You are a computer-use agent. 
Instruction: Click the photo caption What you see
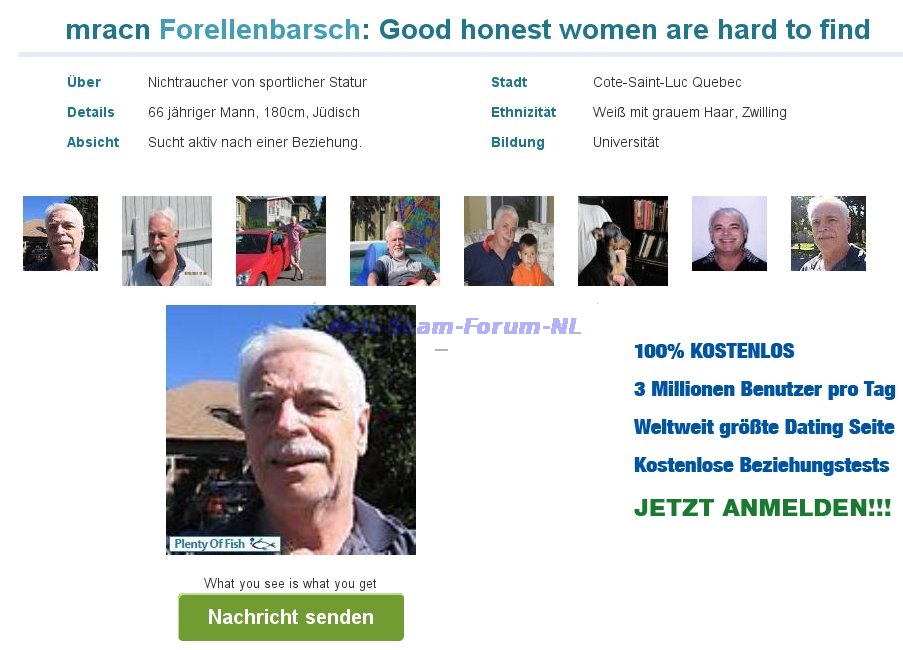(290, 583)
